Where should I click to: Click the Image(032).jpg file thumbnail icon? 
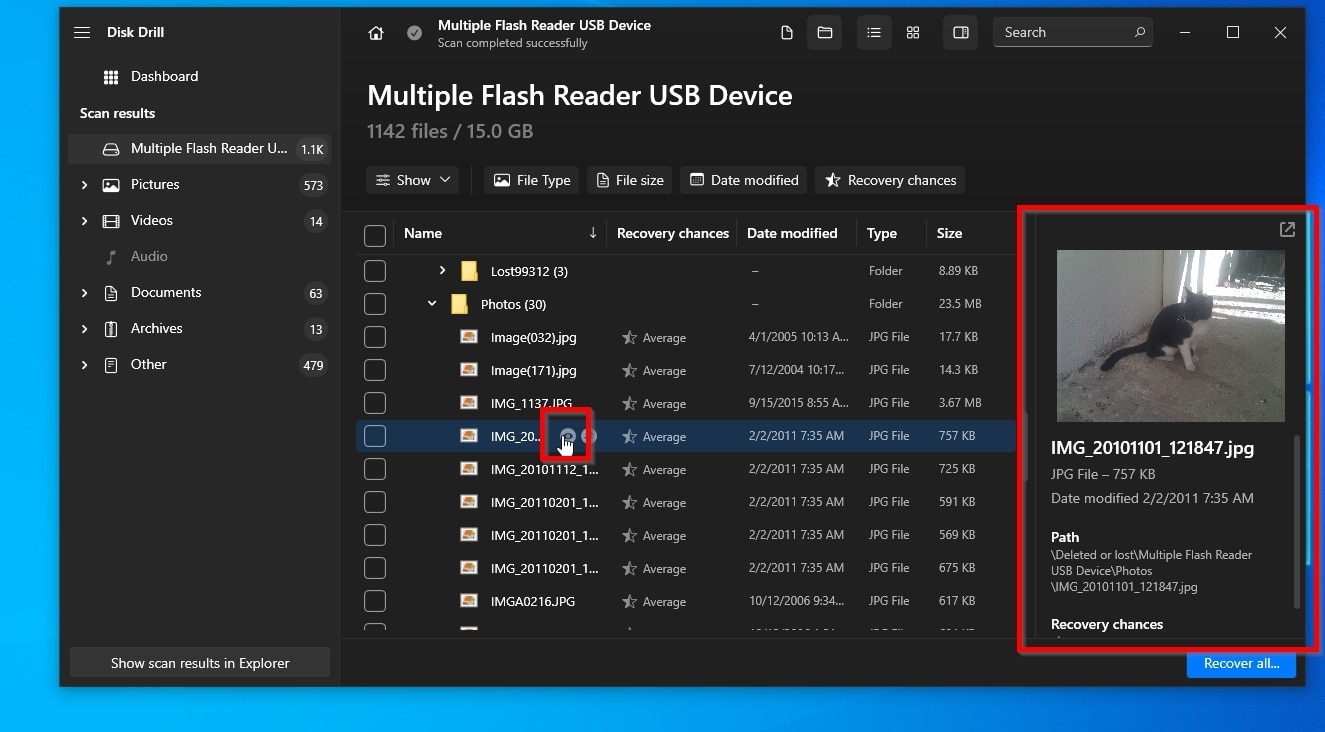pos(469,337)
